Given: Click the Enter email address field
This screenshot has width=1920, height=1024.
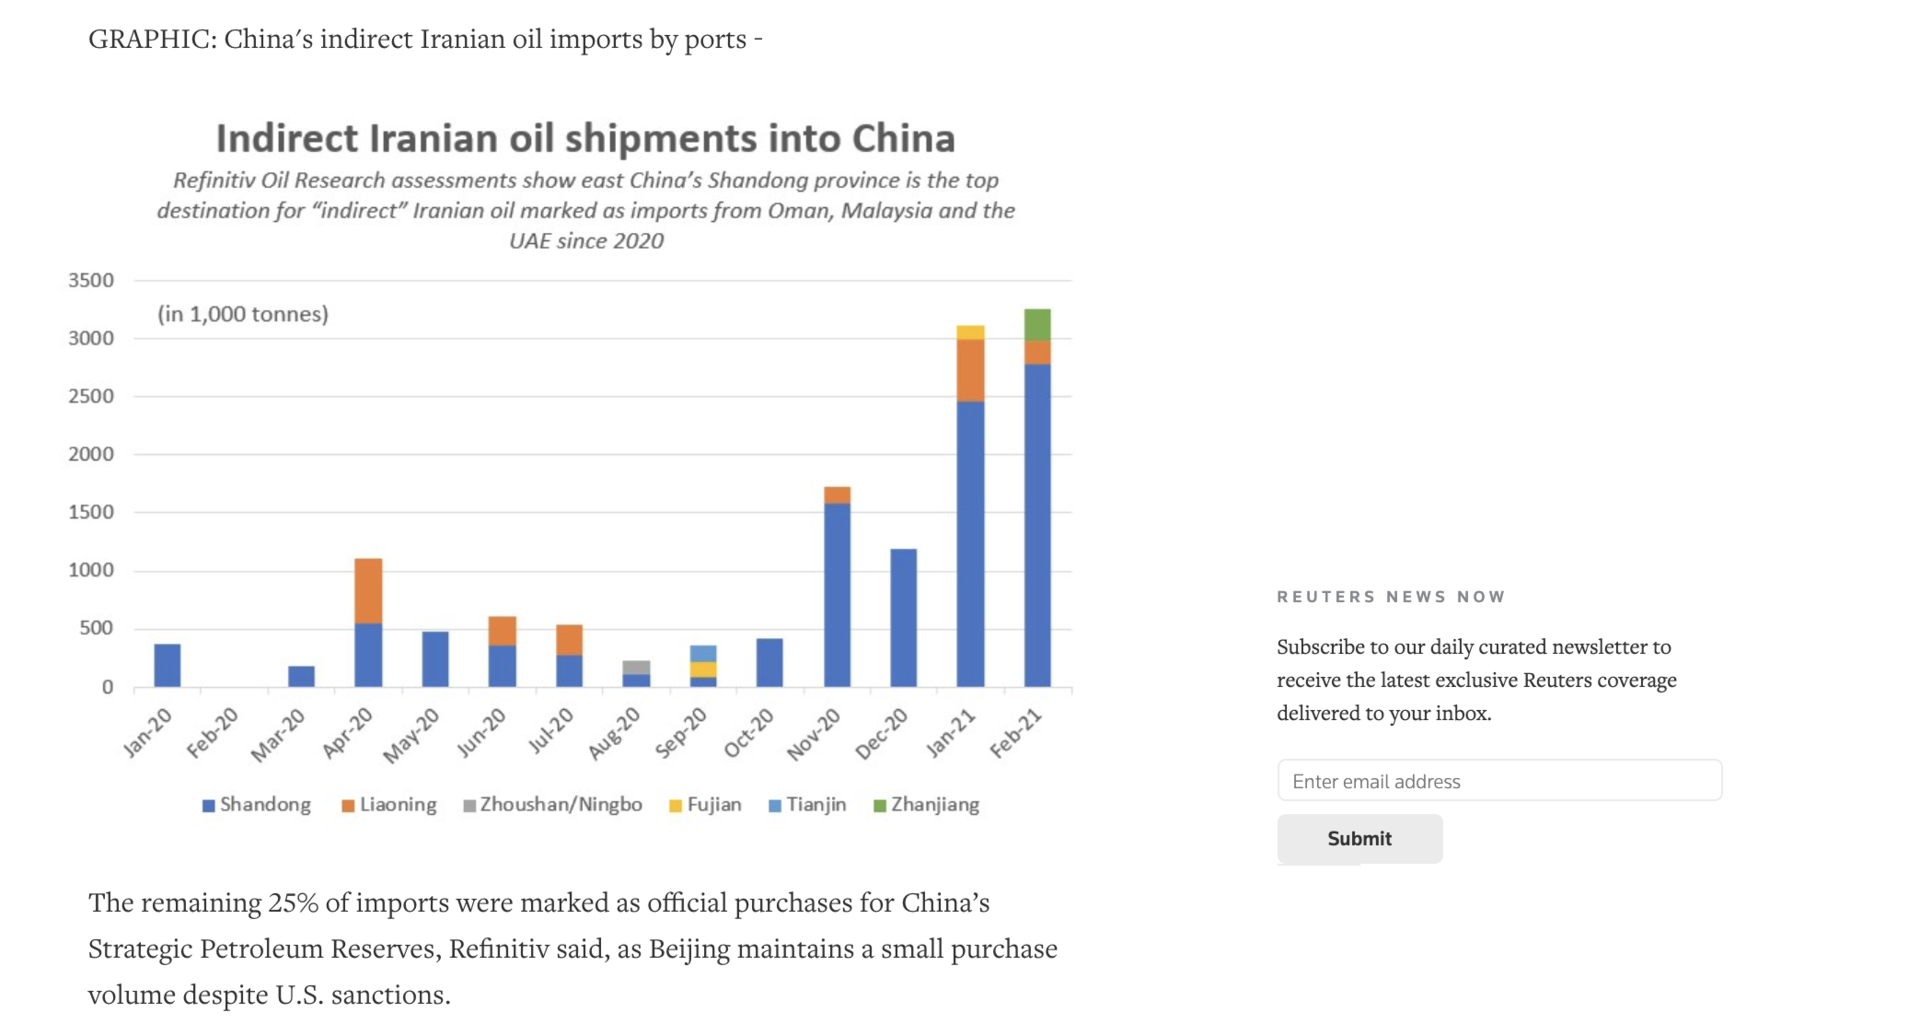Looking at the screenshot, I should coord(1499,780).
